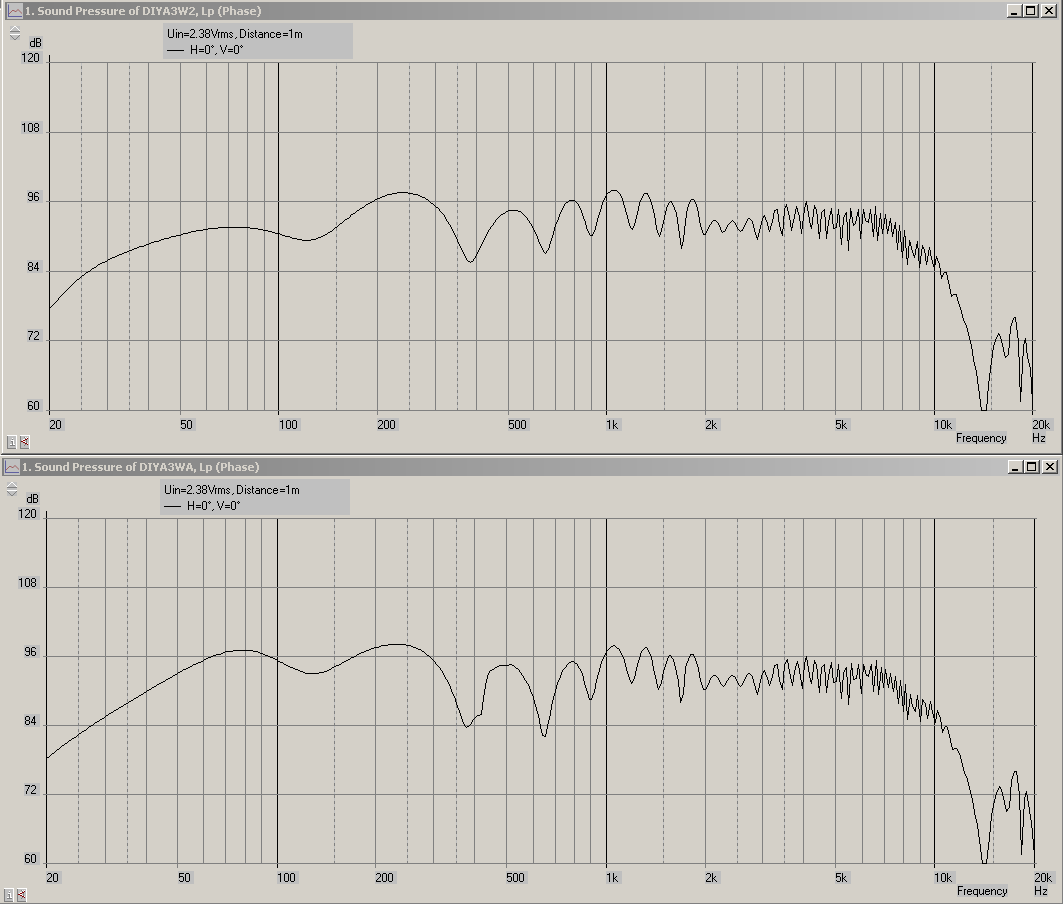
Task: Click the DIYA3WA window title bar text
Action: pyautogui.click(x=140, y=467)
